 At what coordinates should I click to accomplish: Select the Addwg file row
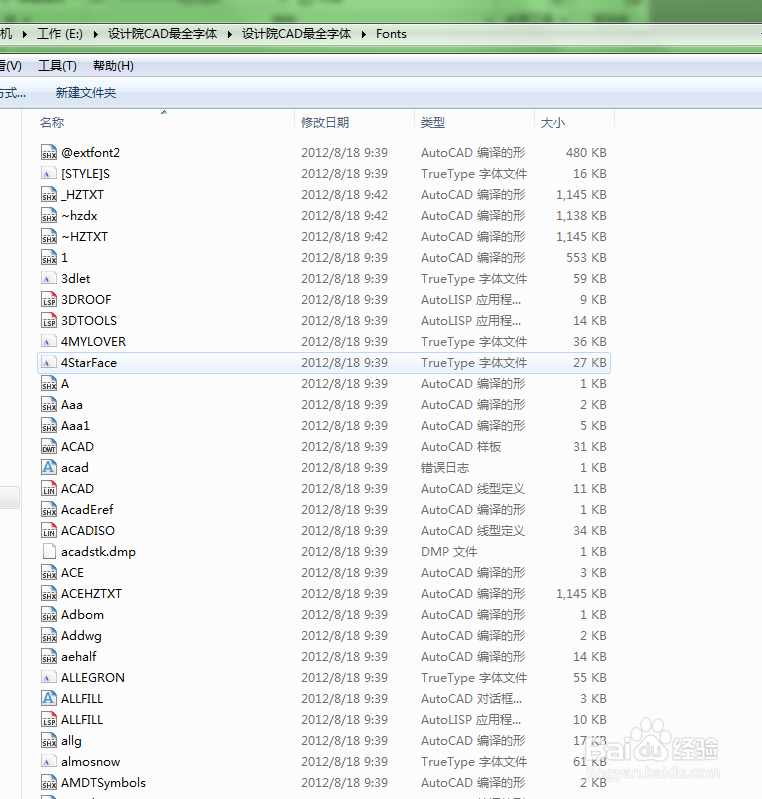point(324,635)
